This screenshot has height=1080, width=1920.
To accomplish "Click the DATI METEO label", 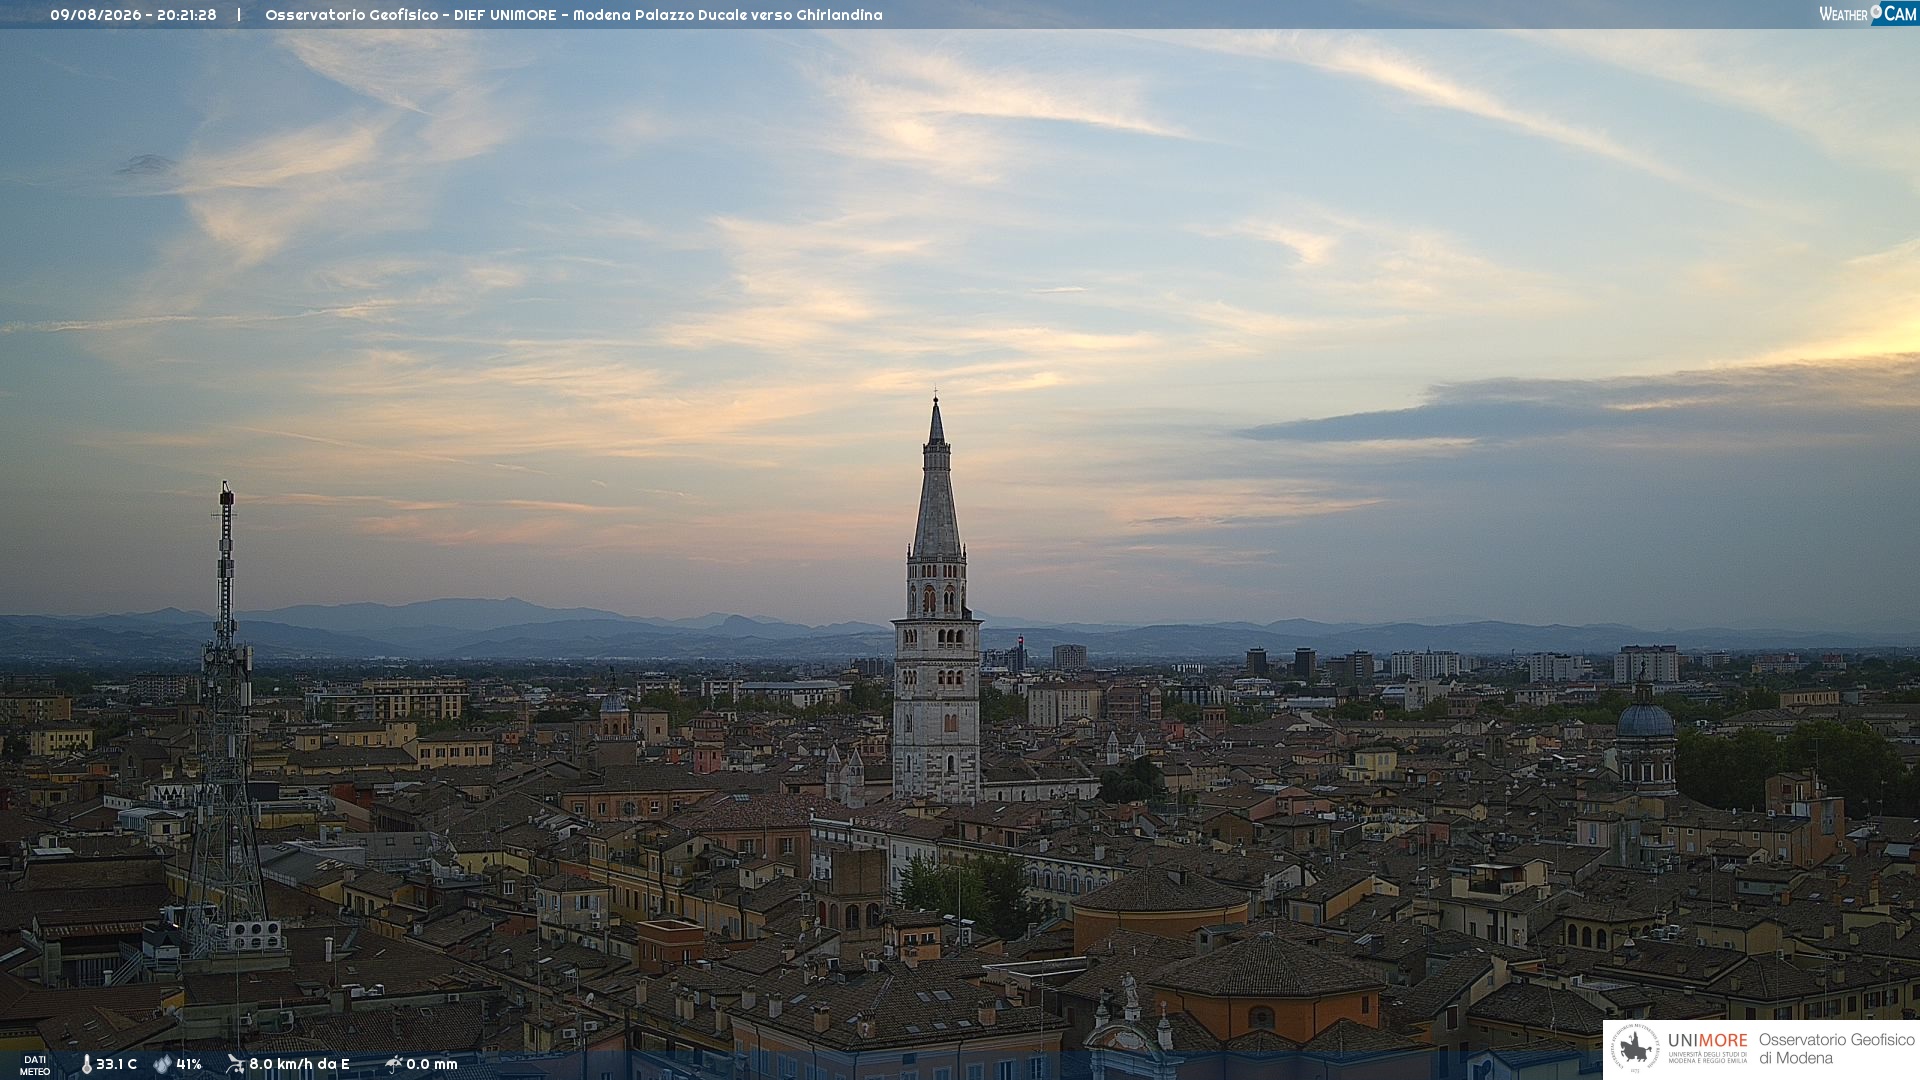I will [35, 1065].
